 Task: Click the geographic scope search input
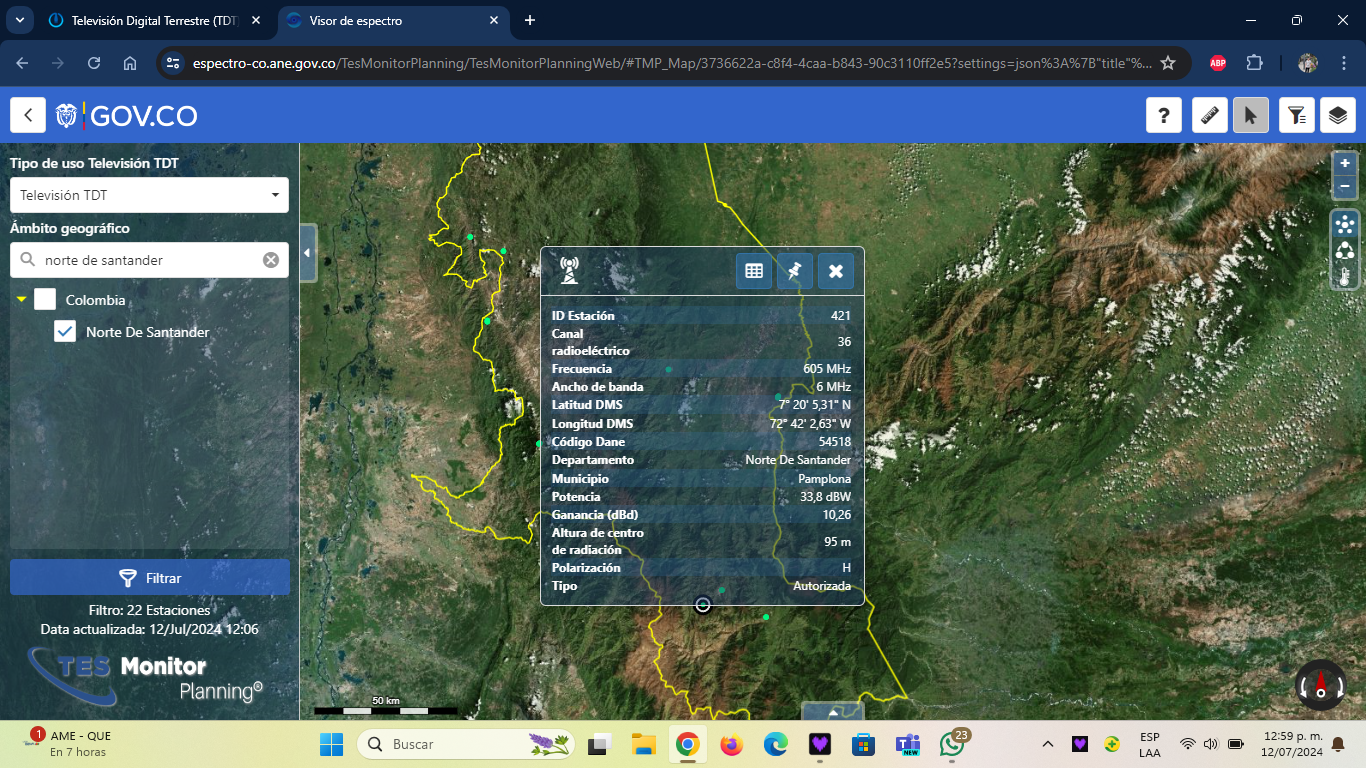[150, 260]
